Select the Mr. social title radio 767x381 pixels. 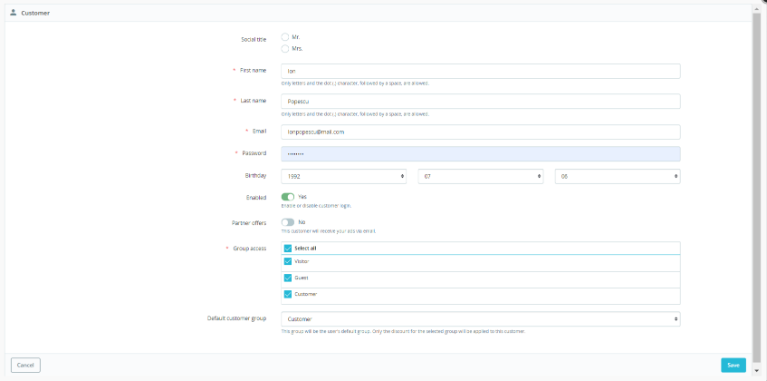[285, 37]
